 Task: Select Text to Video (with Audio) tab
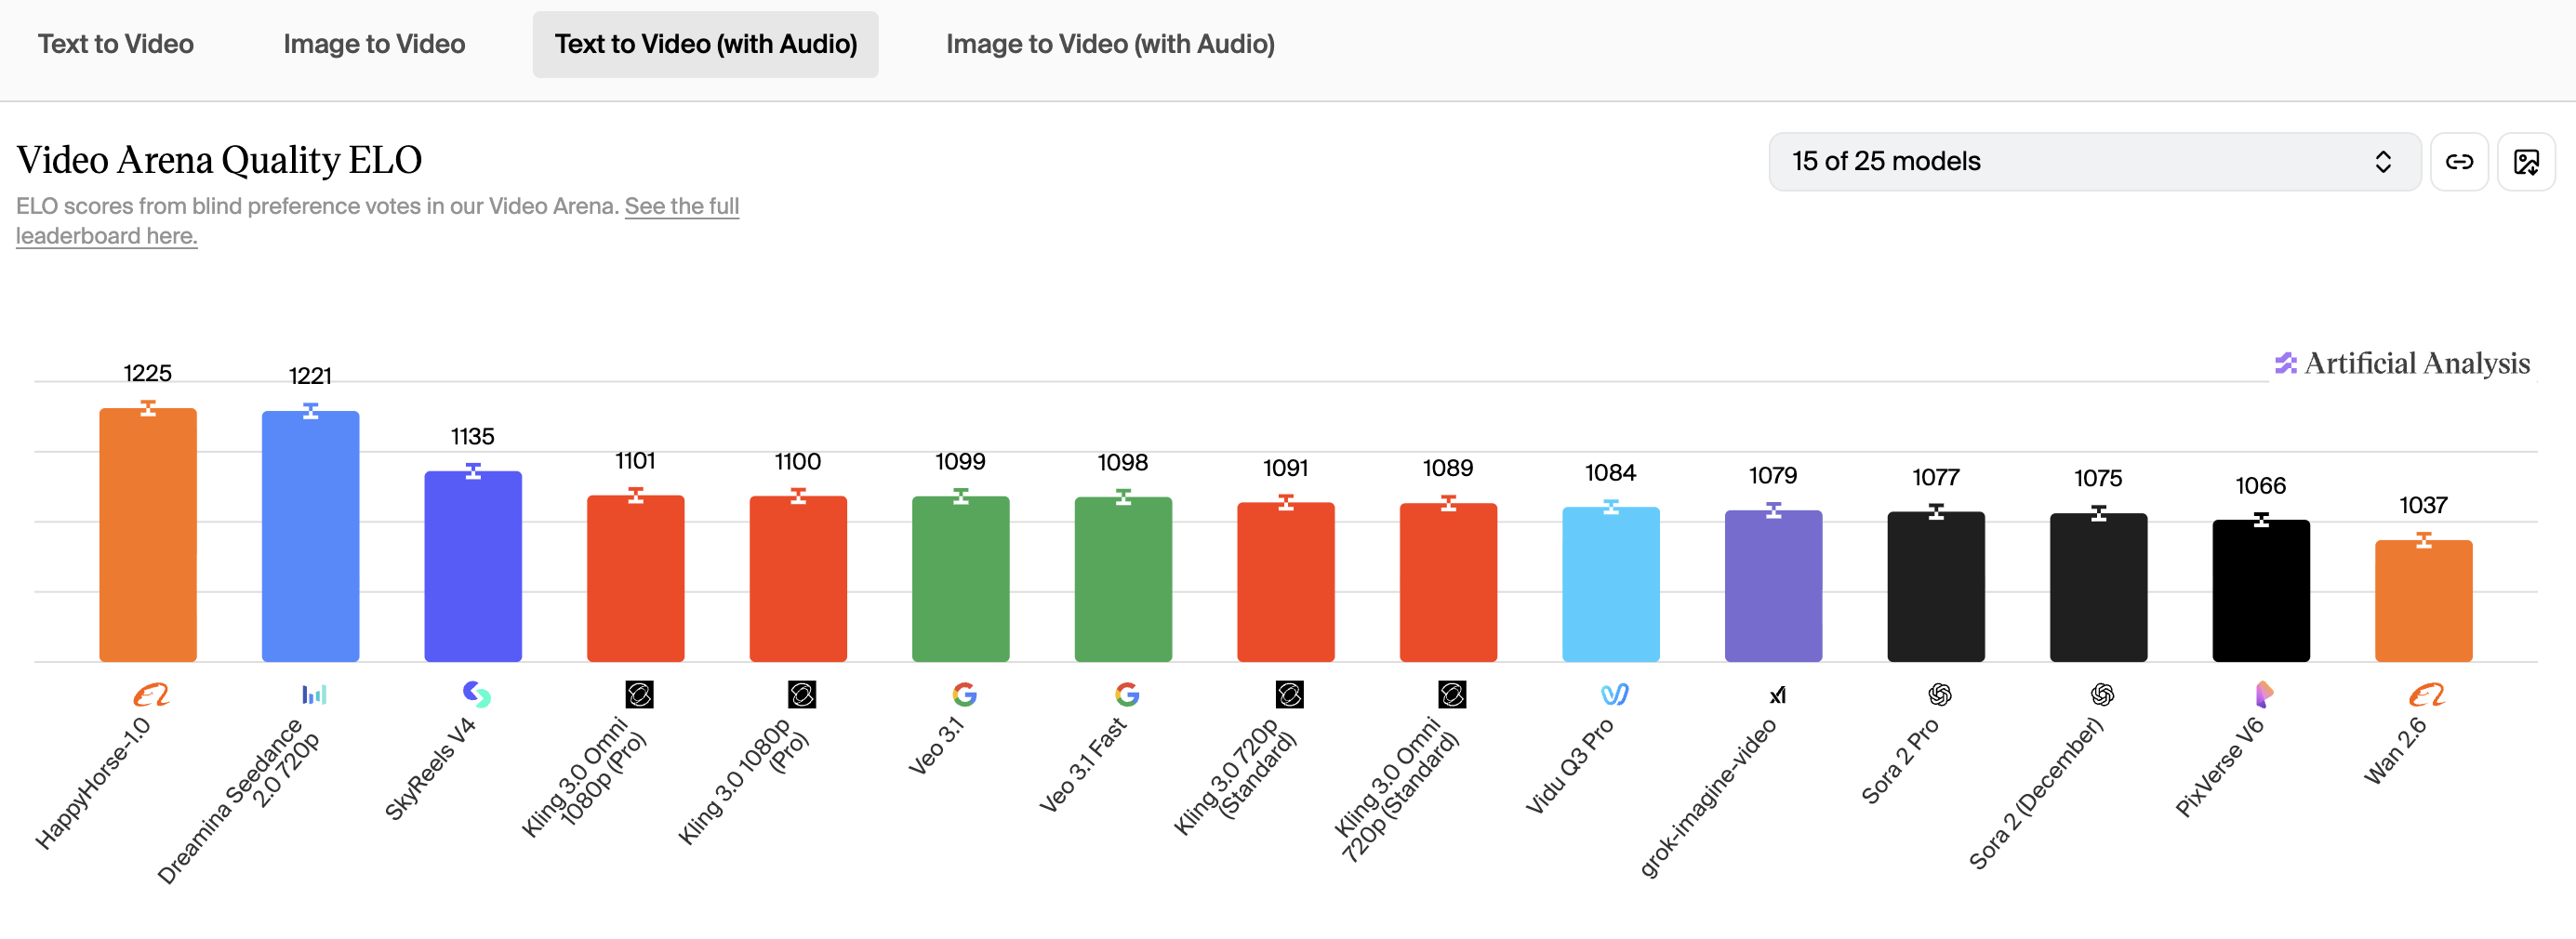(705, 44)
